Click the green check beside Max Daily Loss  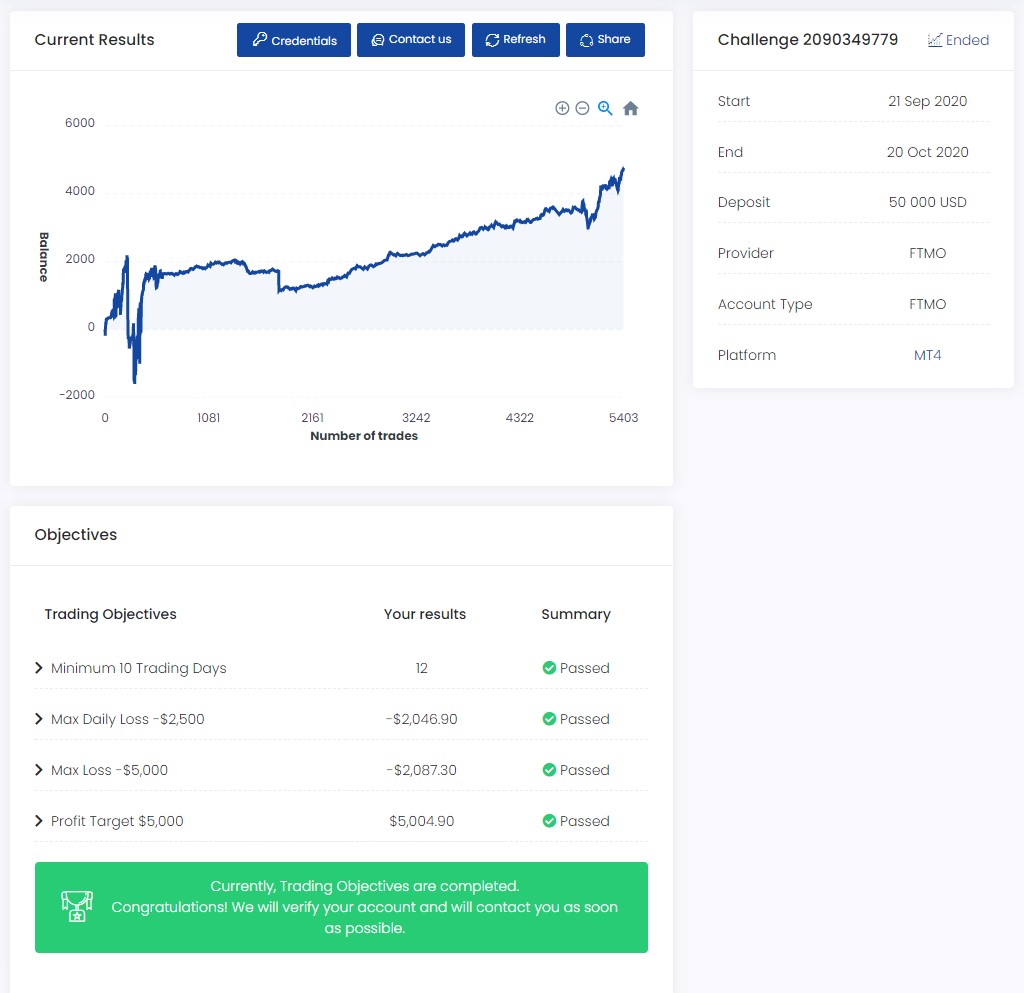(549, 719)
